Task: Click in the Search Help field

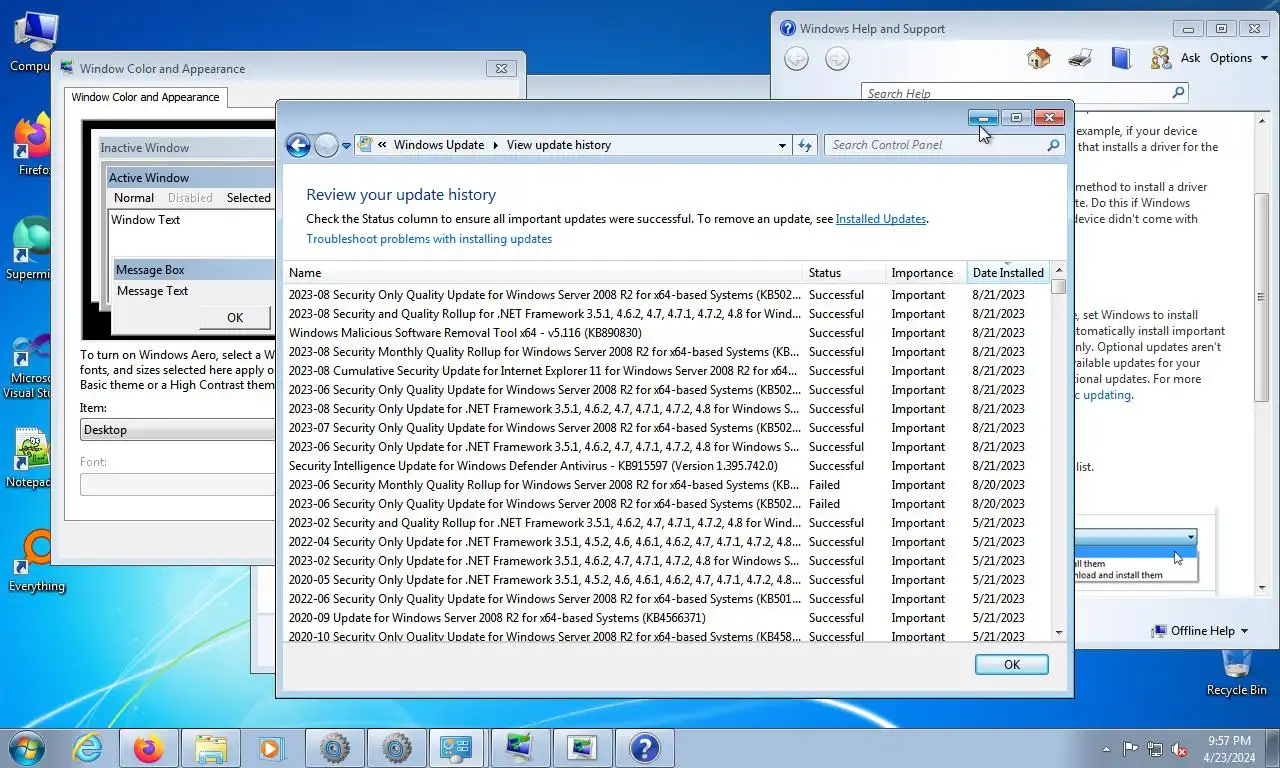Action: pyautogui.click(x=1015, y=93)
